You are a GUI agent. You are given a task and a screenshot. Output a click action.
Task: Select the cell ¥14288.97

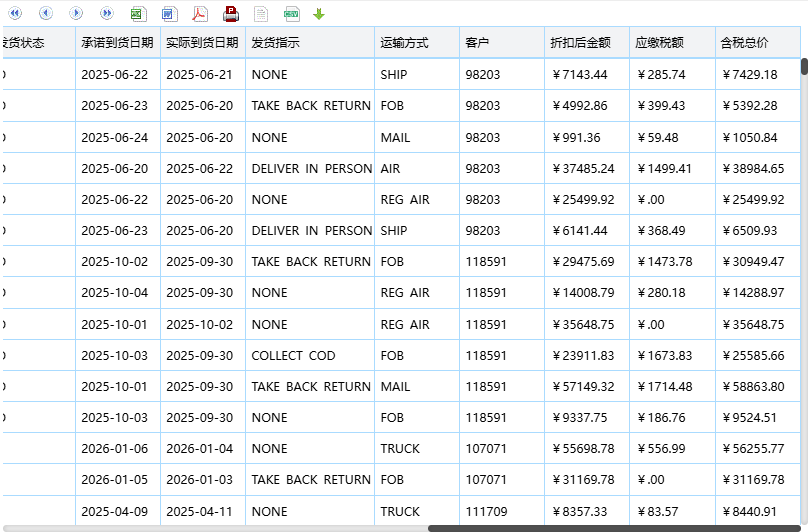pos(758,293)
